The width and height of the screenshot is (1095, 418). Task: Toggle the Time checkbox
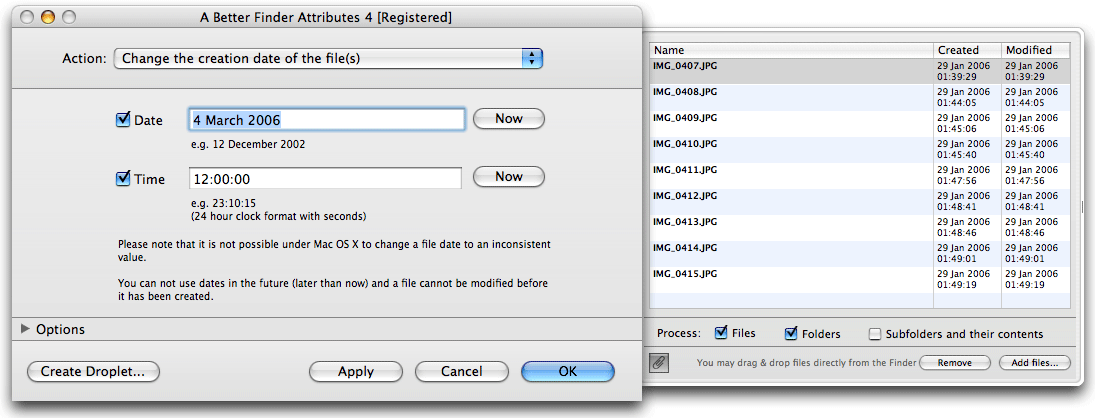pos(123,179)
